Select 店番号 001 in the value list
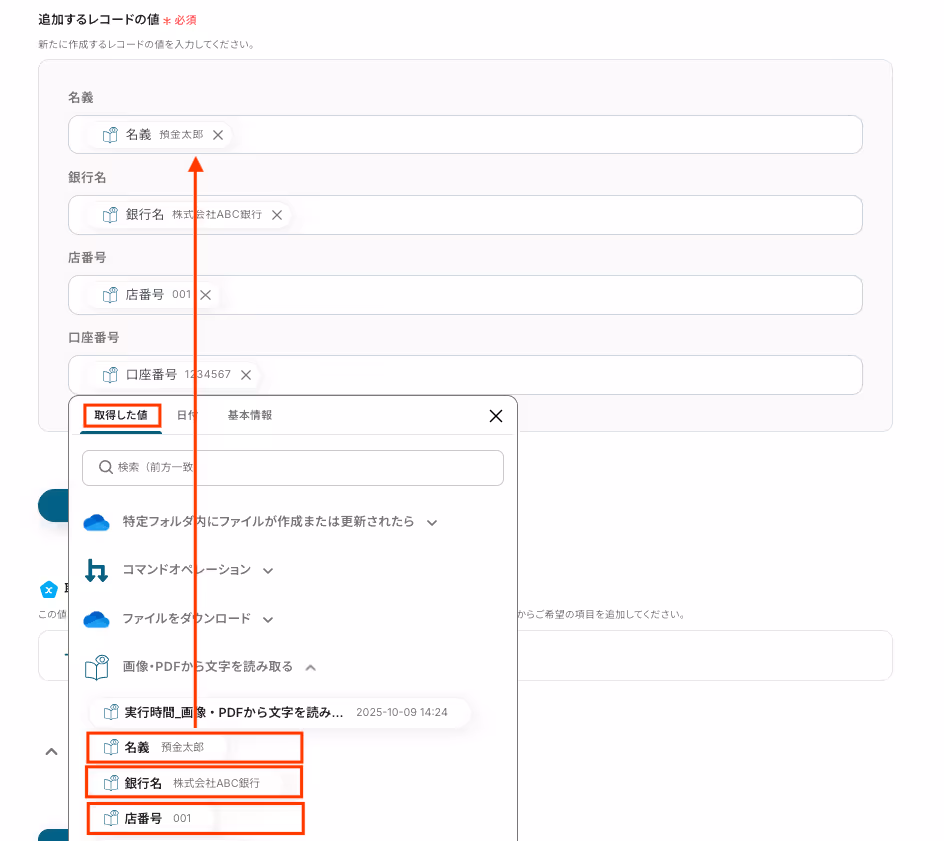The height and width of the screenshot is (841, 944). (x=195, y=819)
